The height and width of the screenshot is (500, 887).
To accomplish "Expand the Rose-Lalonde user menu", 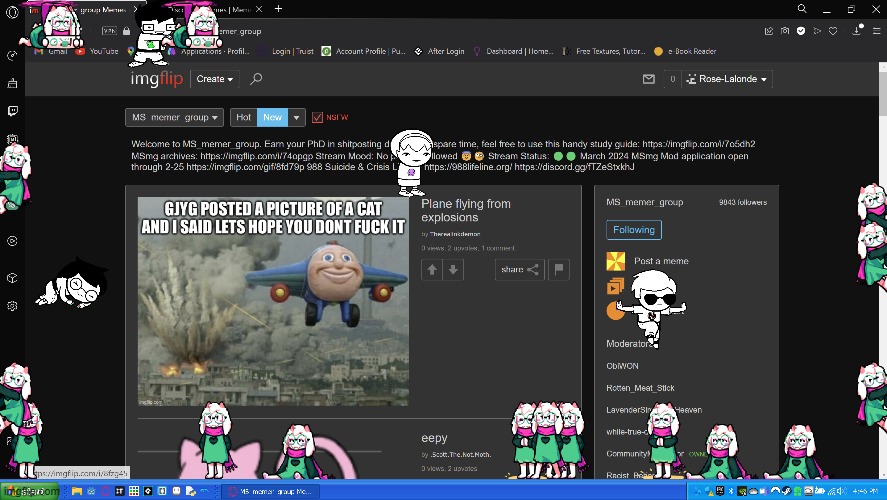I will tap(726, 79).
